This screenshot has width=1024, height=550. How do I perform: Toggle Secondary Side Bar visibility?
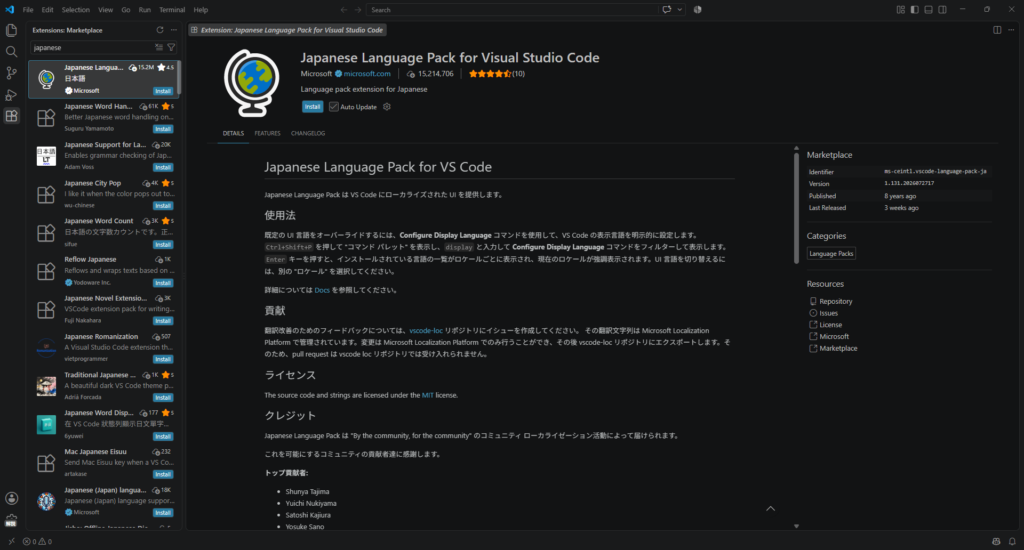942,10
